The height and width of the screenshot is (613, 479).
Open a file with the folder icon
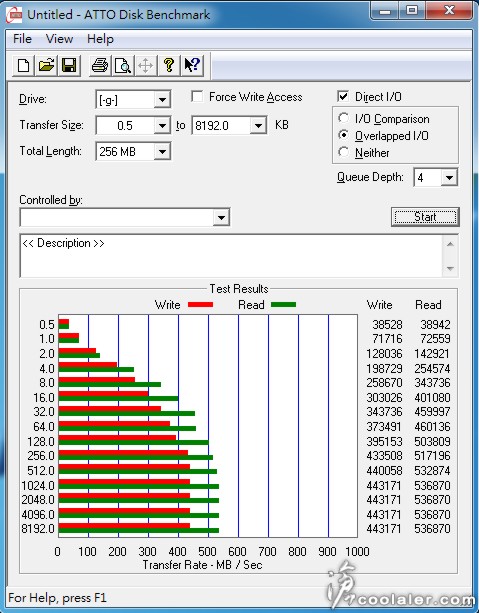[46, 65]
